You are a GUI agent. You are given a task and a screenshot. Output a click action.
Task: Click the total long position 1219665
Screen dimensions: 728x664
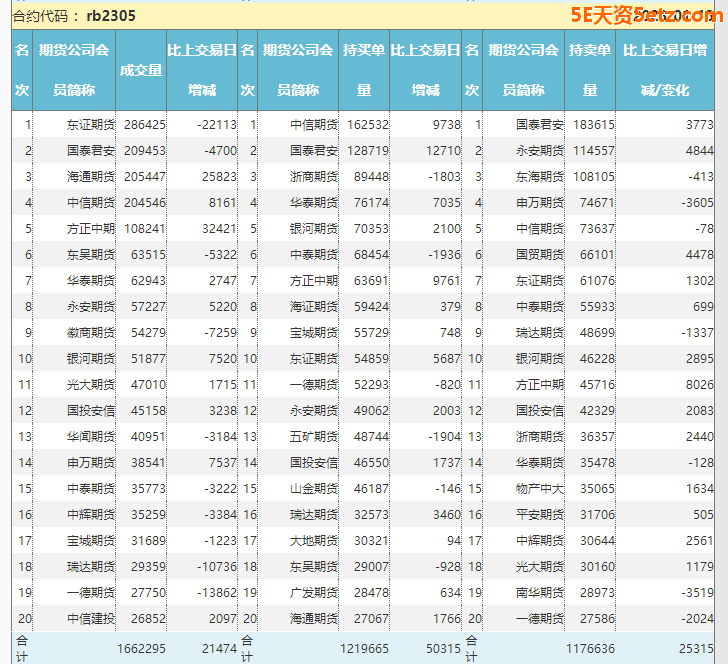click(x=364, y=649)
